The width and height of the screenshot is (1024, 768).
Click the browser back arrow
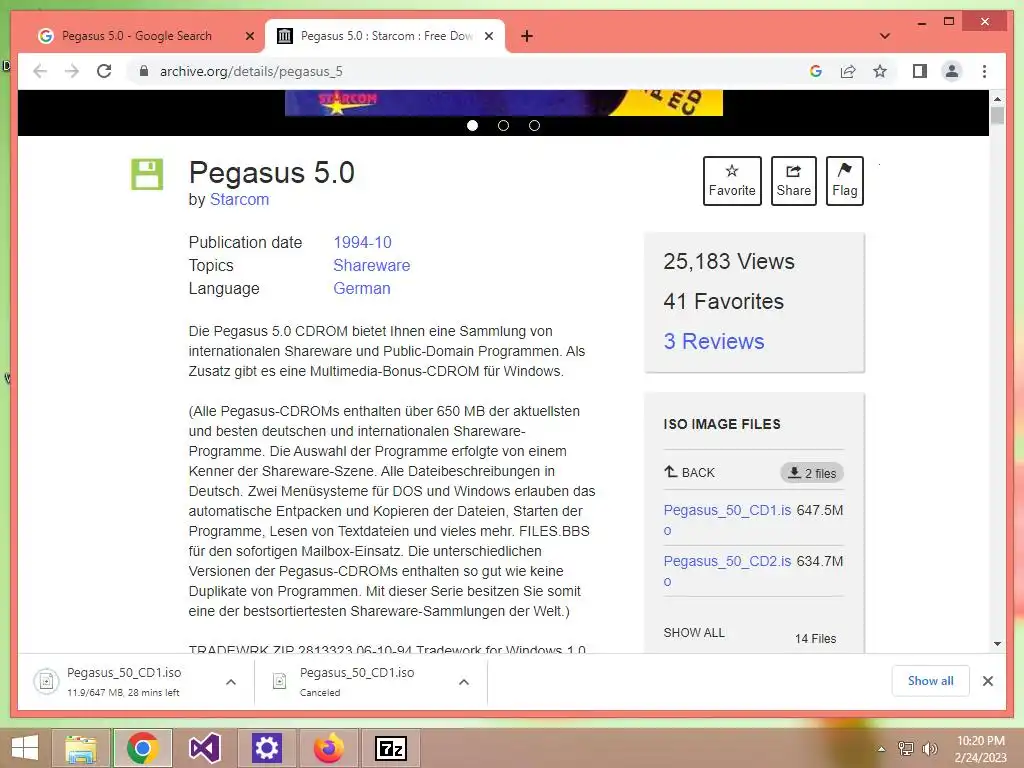tap(40, 71)
